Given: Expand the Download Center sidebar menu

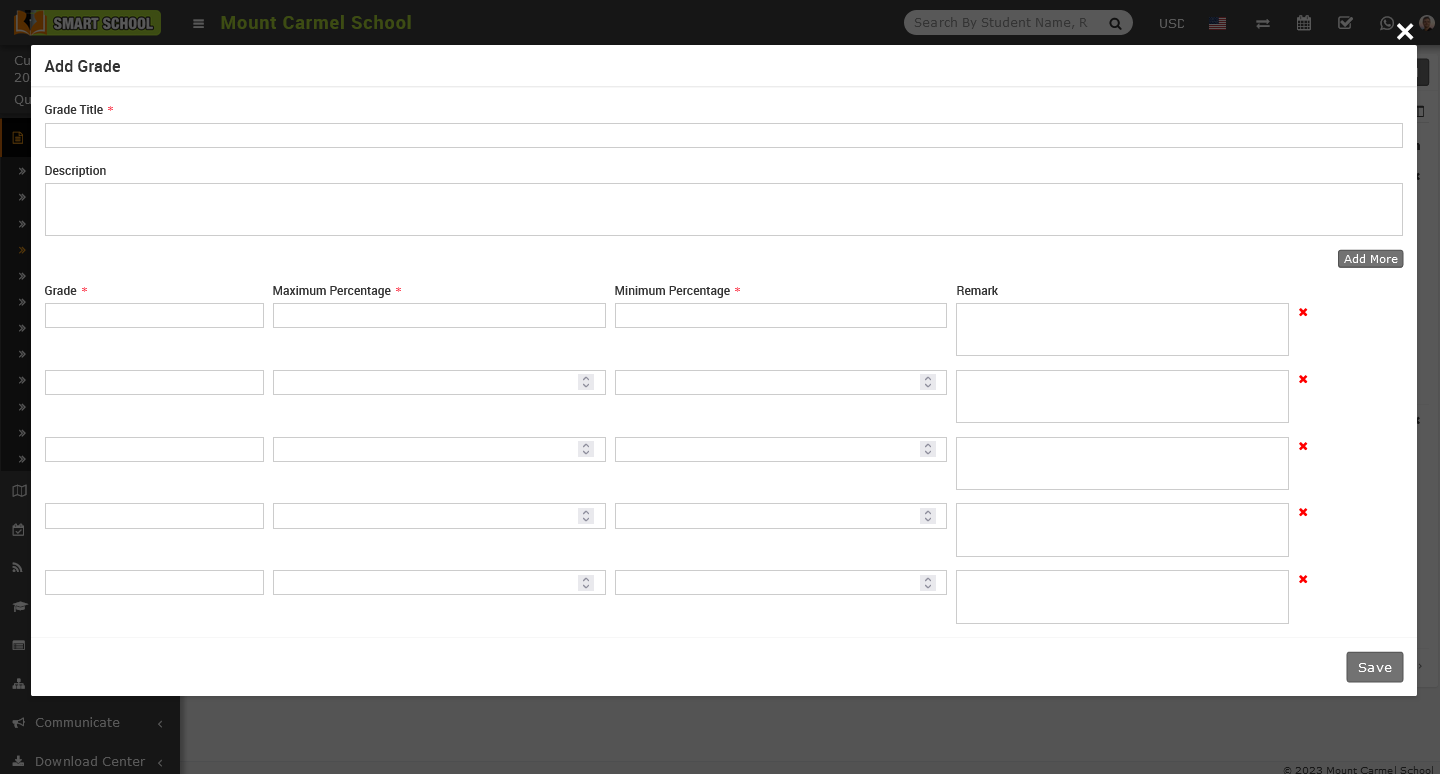Looking at the screenshot, I should pyautogui.click(x=90, y=761).
